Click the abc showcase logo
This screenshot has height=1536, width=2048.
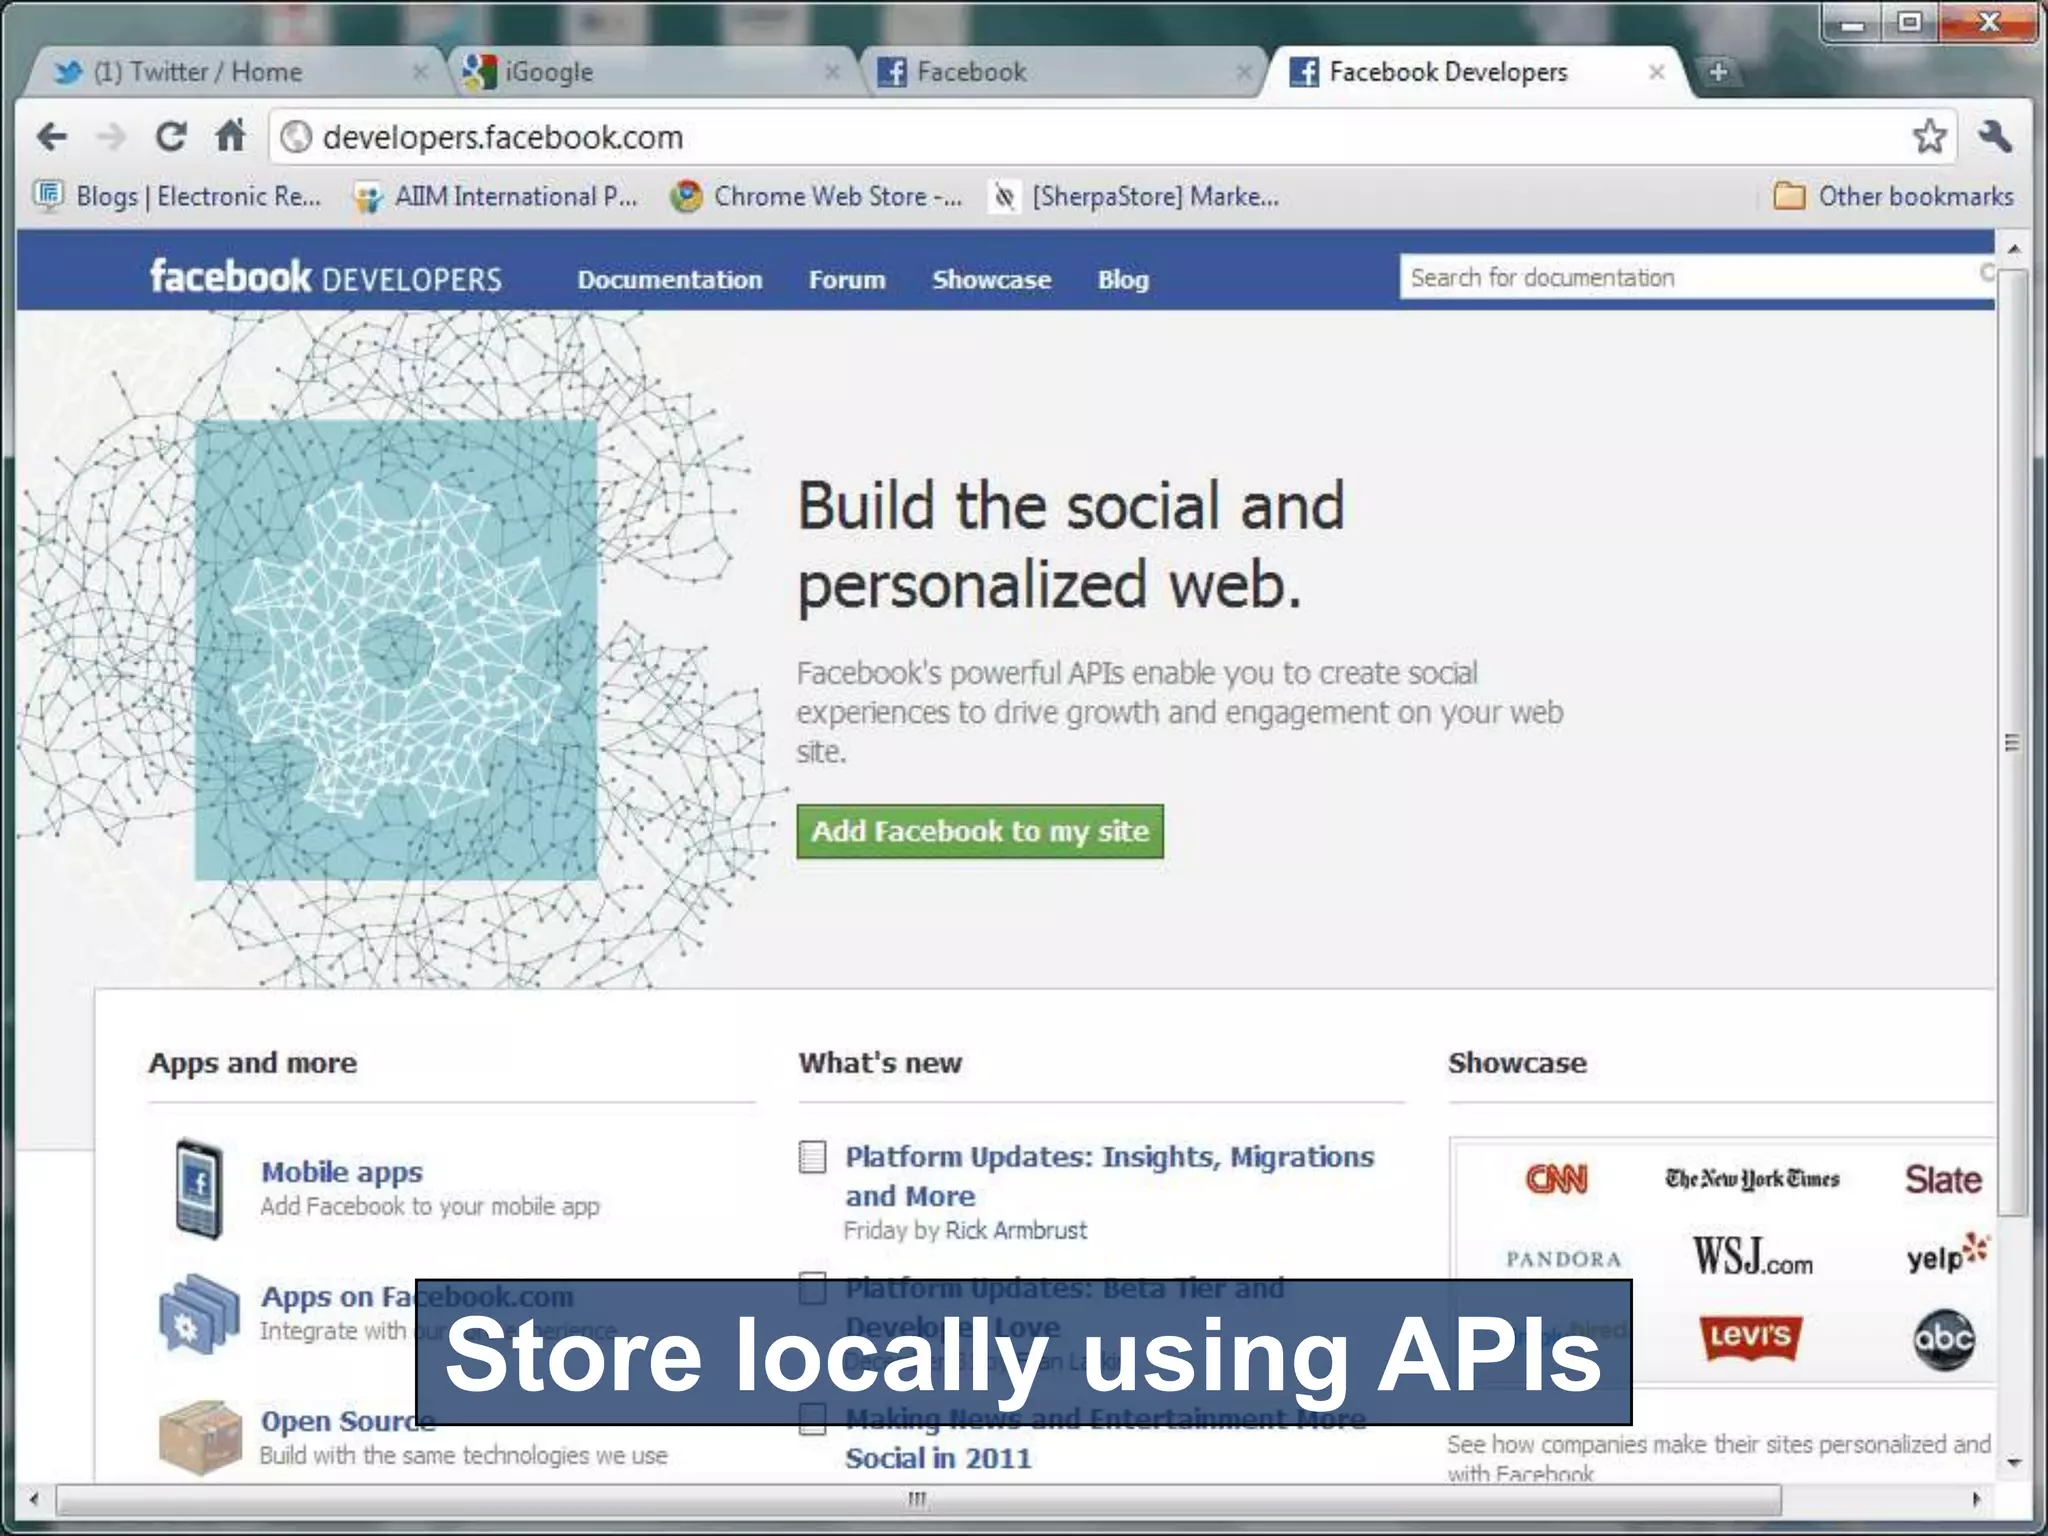coord(1944,1339)
